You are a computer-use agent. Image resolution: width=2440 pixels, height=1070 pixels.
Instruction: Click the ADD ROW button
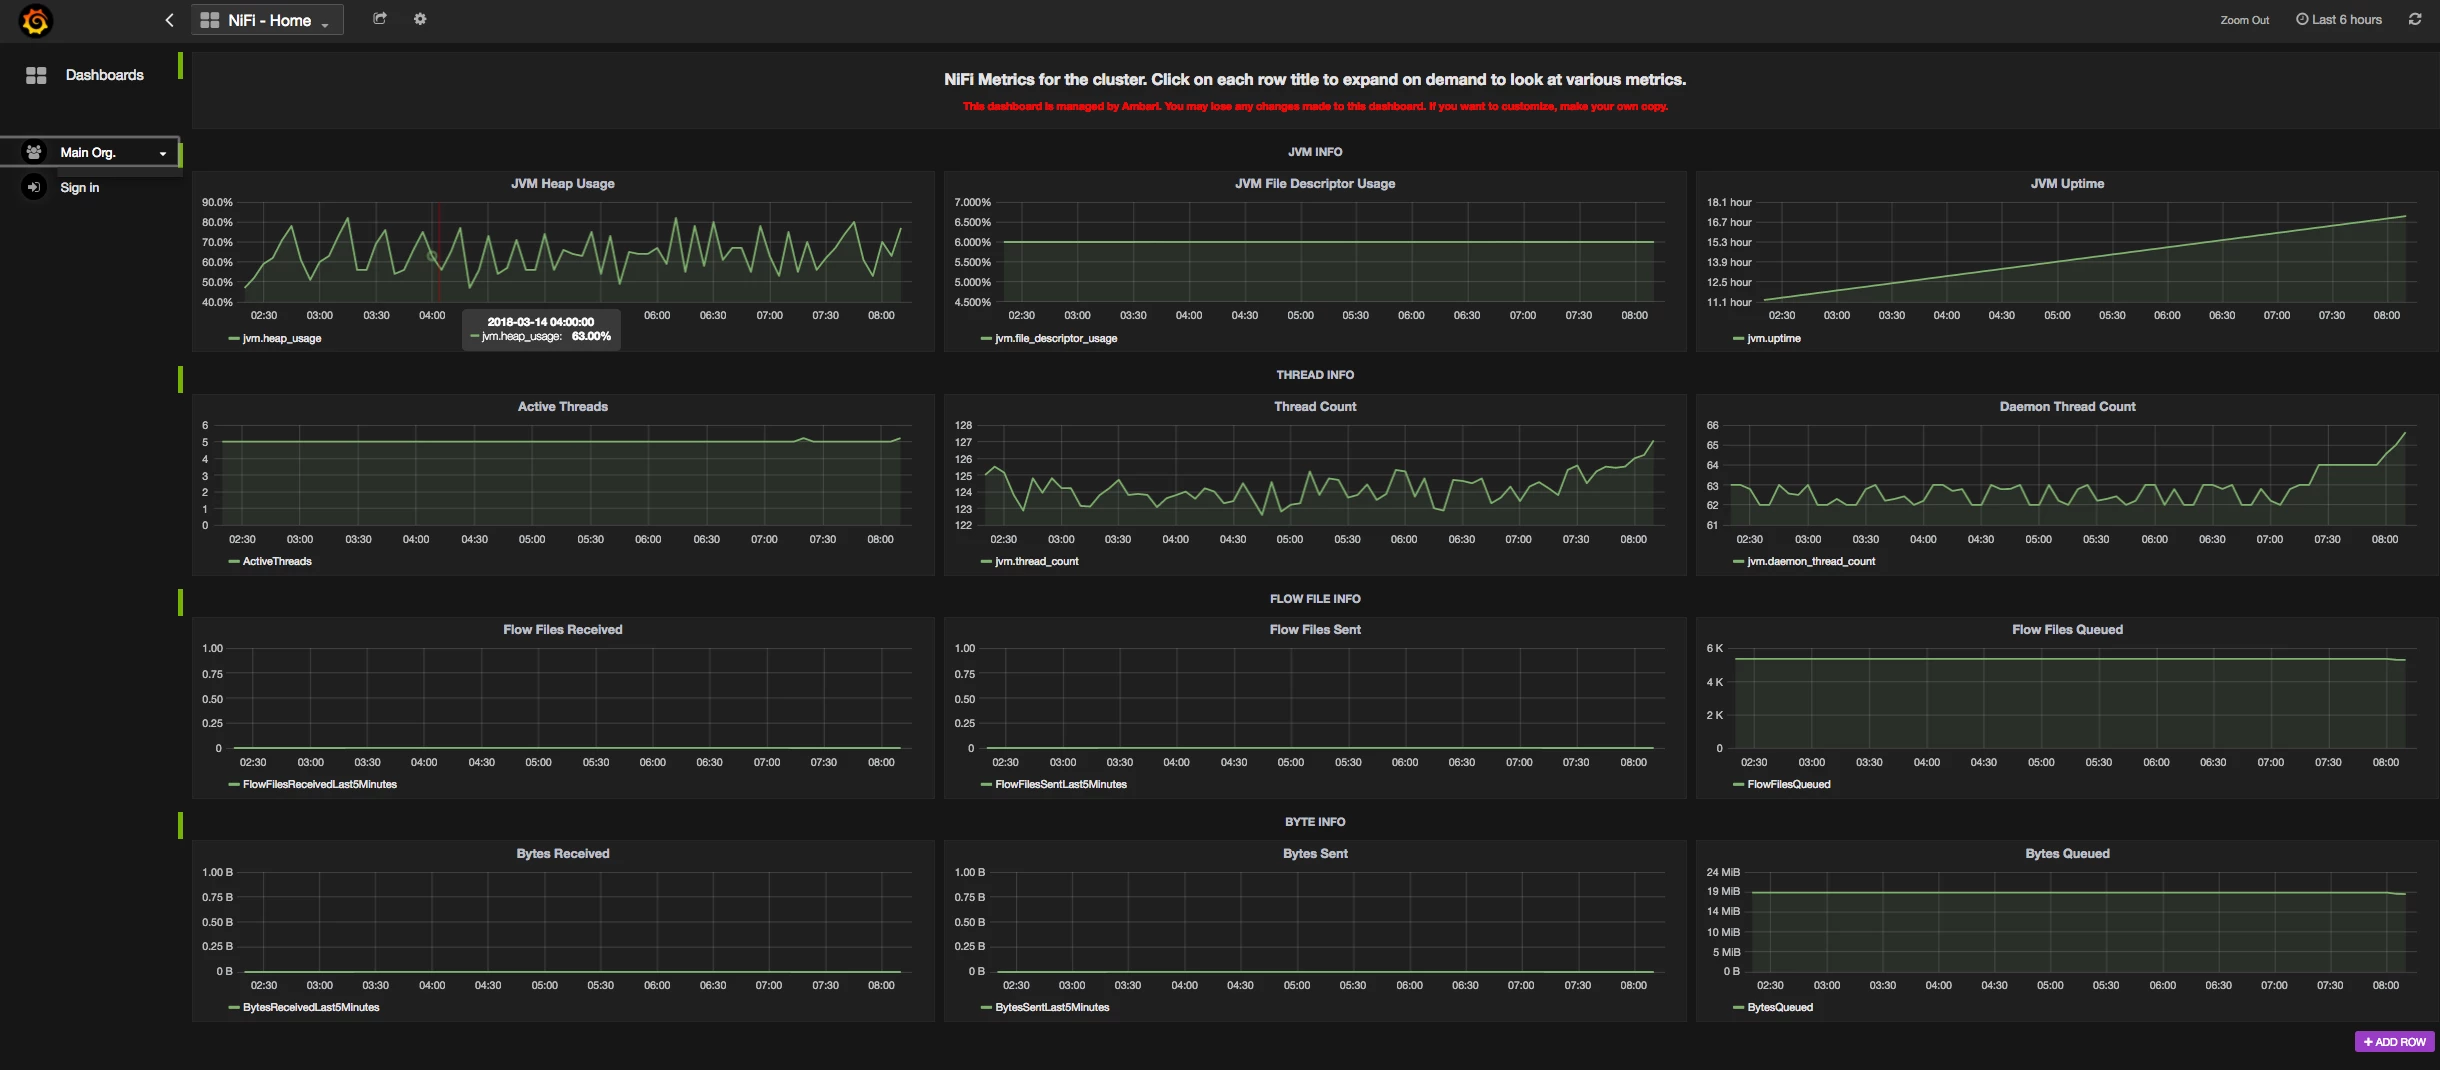2394,1042
